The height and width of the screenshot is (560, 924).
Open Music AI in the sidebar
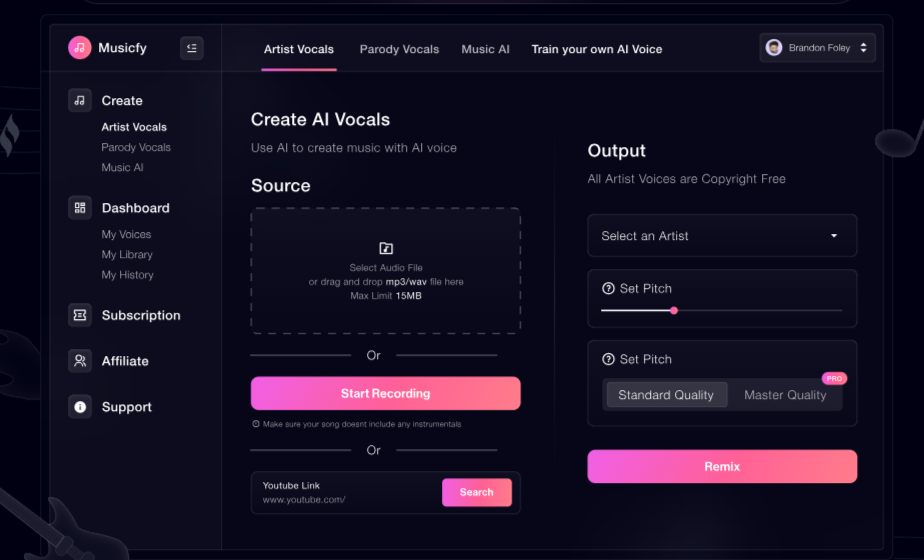tap(123, 167)
